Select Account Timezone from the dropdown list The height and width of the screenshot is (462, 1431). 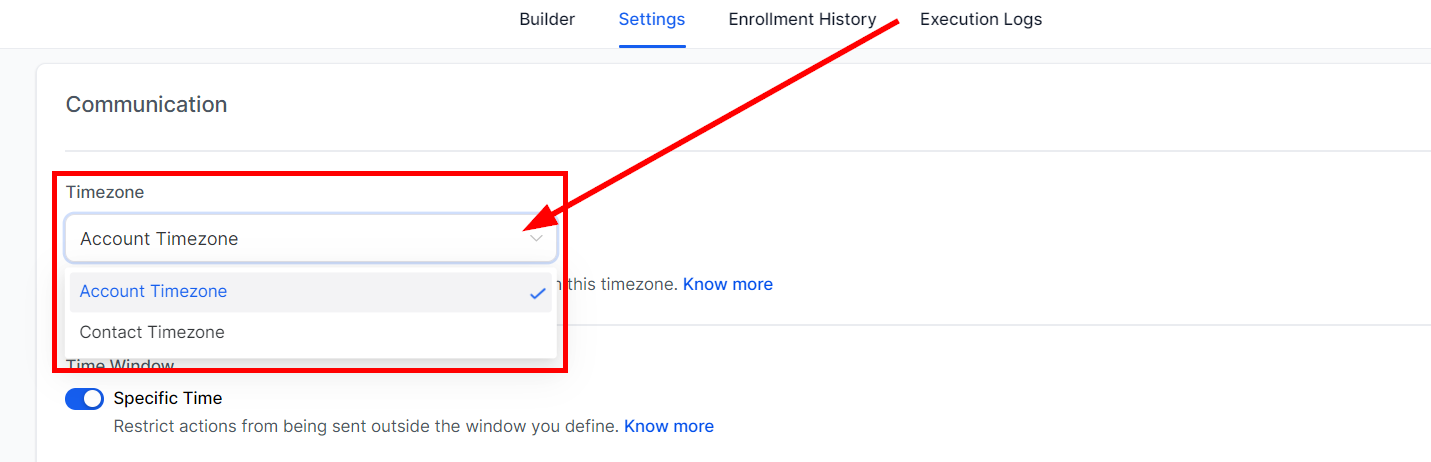point(154,292)
